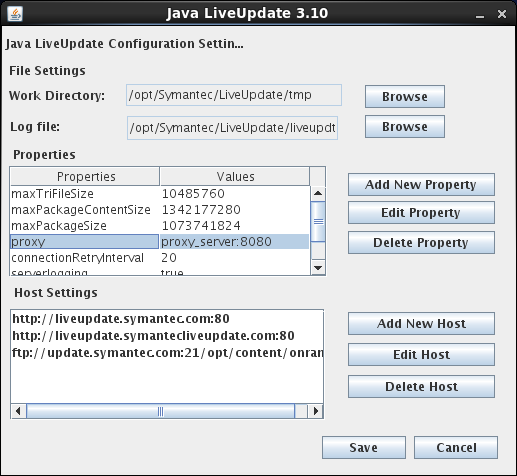Image resolution: width=517 pixels, height=476 pixels.
Task: Click Add New Host button
Action: pos(421,324)
